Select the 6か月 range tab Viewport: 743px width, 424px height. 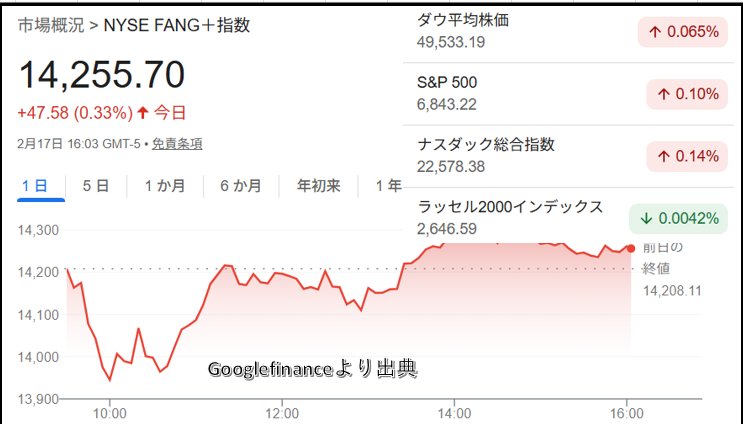[x=241, y=186]
